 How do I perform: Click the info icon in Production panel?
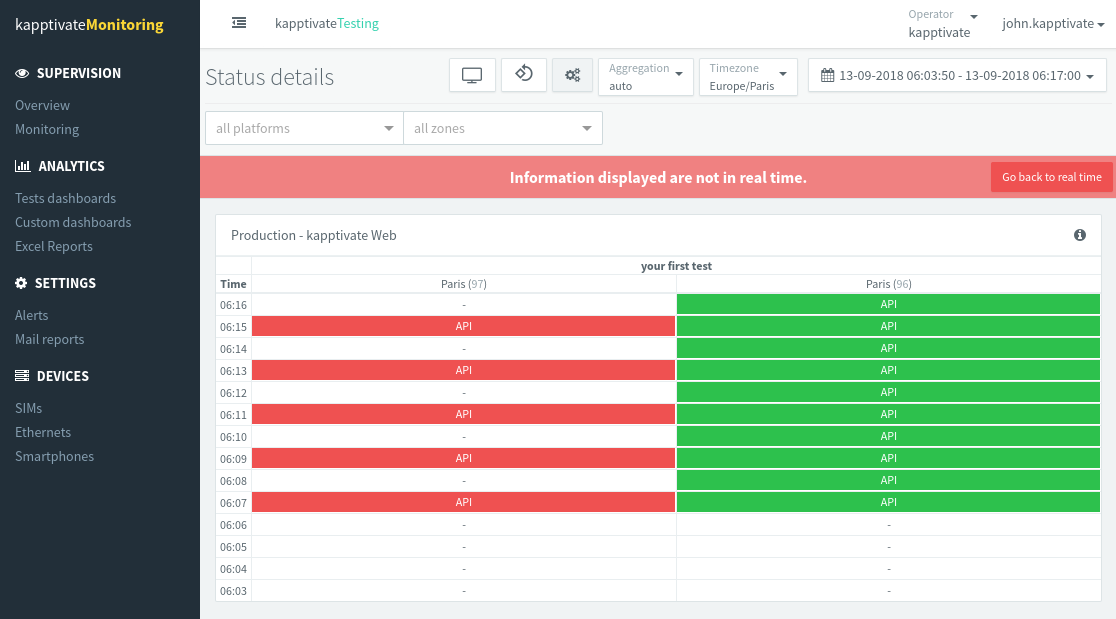tap(1080, 235)
